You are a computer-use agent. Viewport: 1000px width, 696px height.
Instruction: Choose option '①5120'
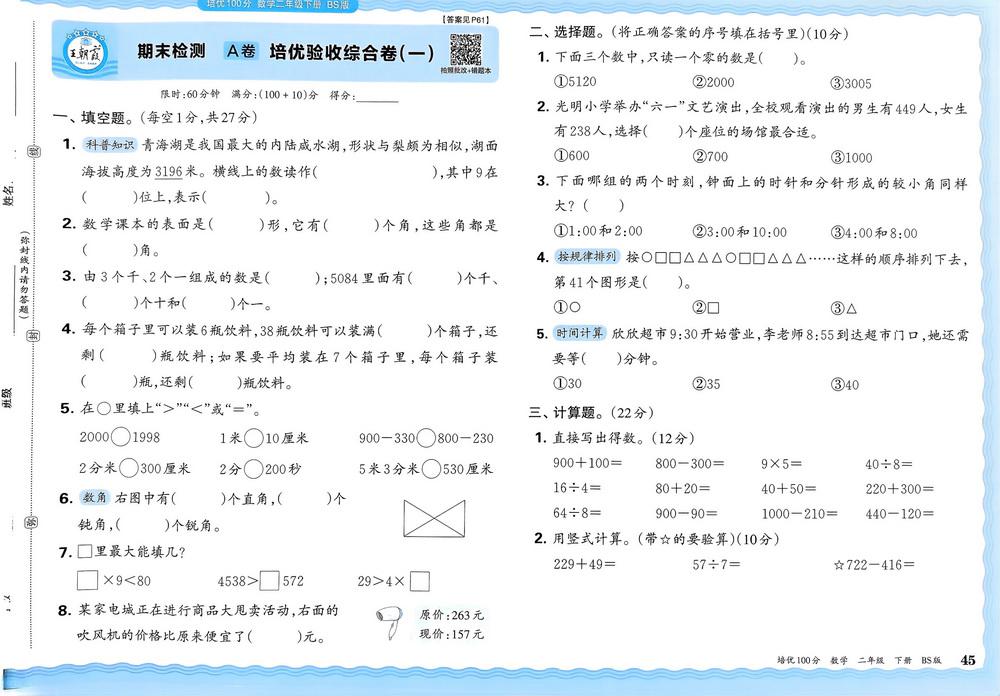point(575,82)
